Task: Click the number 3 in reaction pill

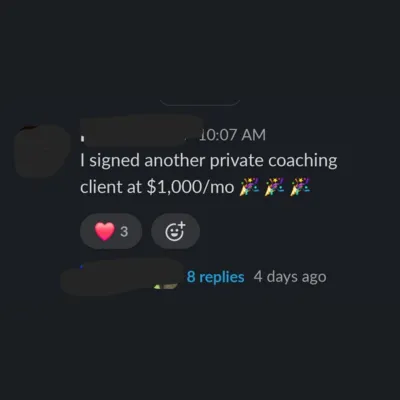Action: [x=124, y=231]
